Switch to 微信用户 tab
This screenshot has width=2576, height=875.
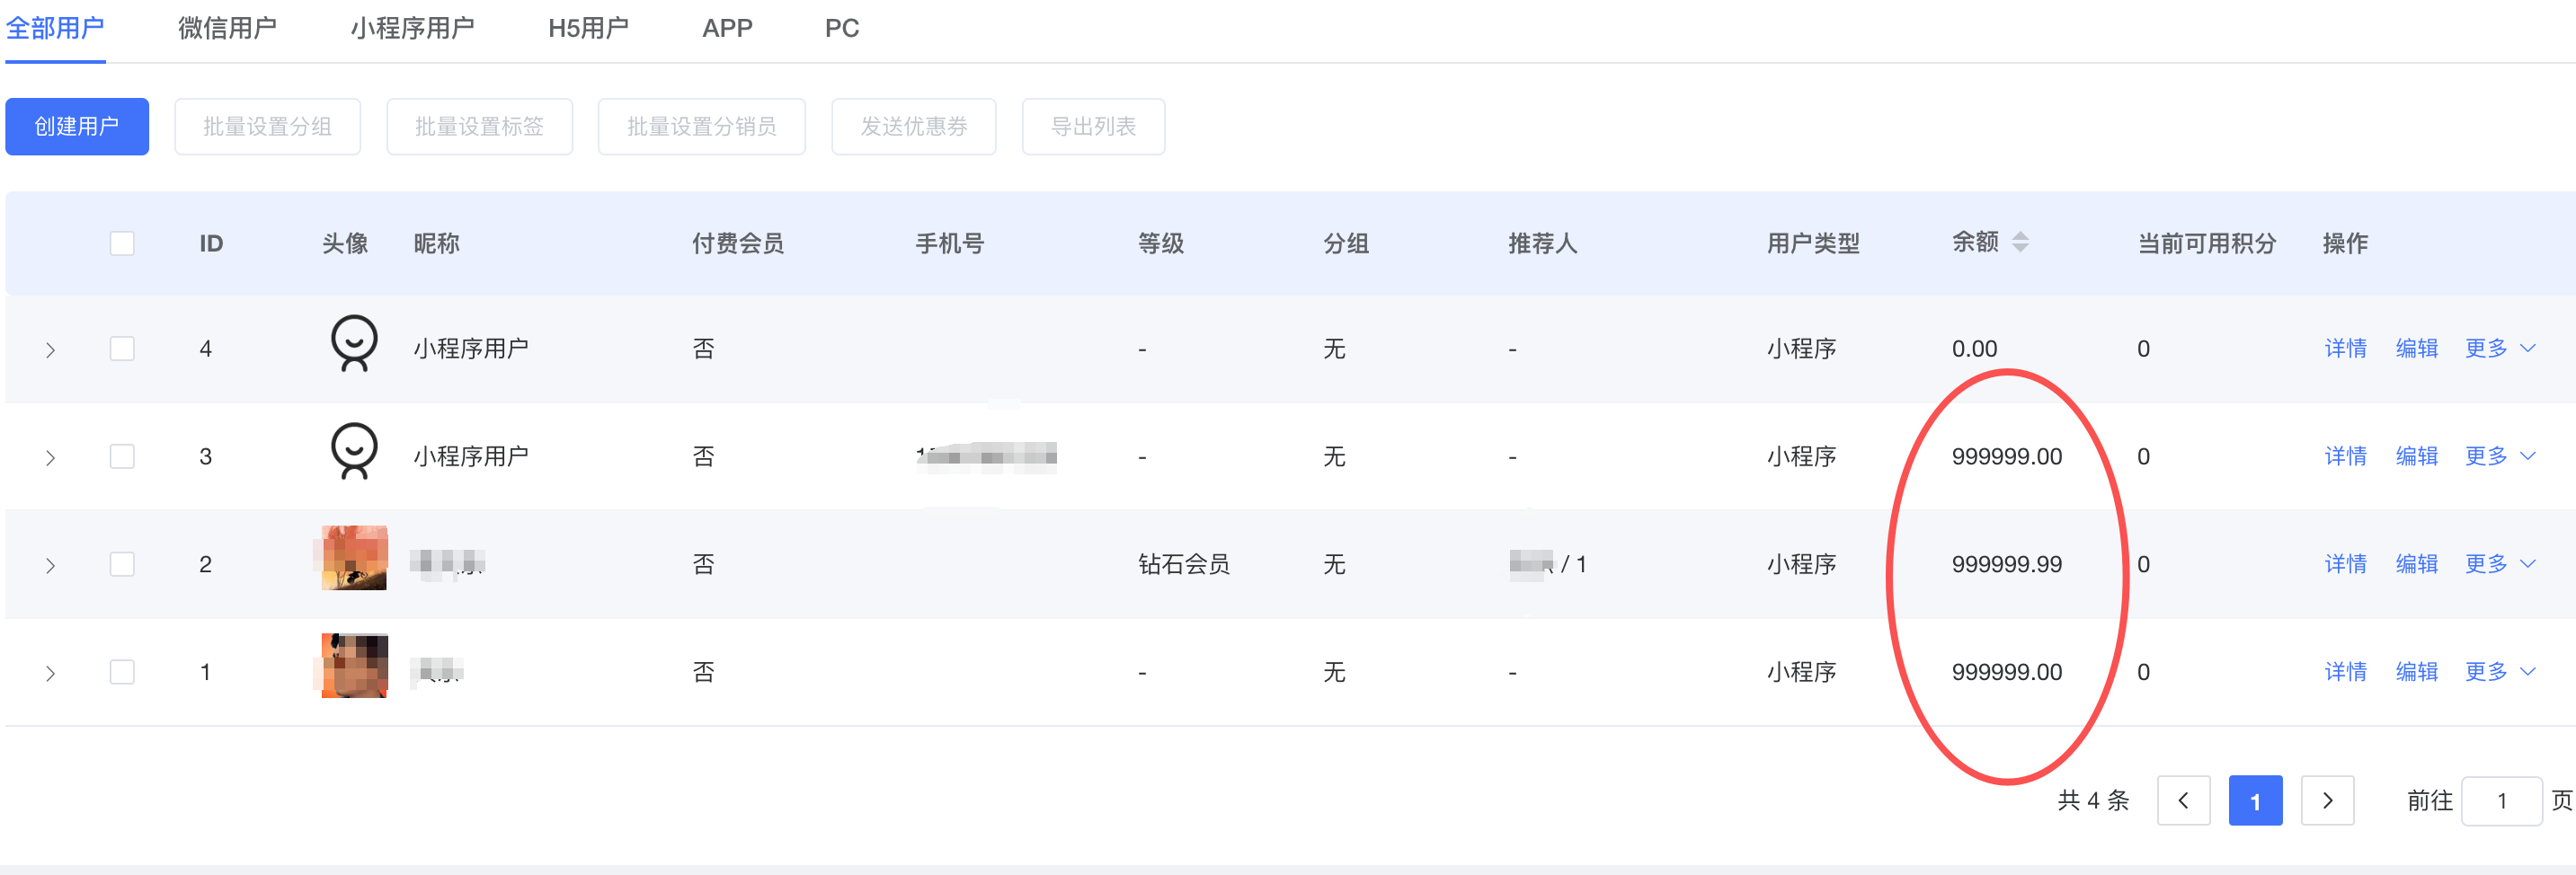227,28
